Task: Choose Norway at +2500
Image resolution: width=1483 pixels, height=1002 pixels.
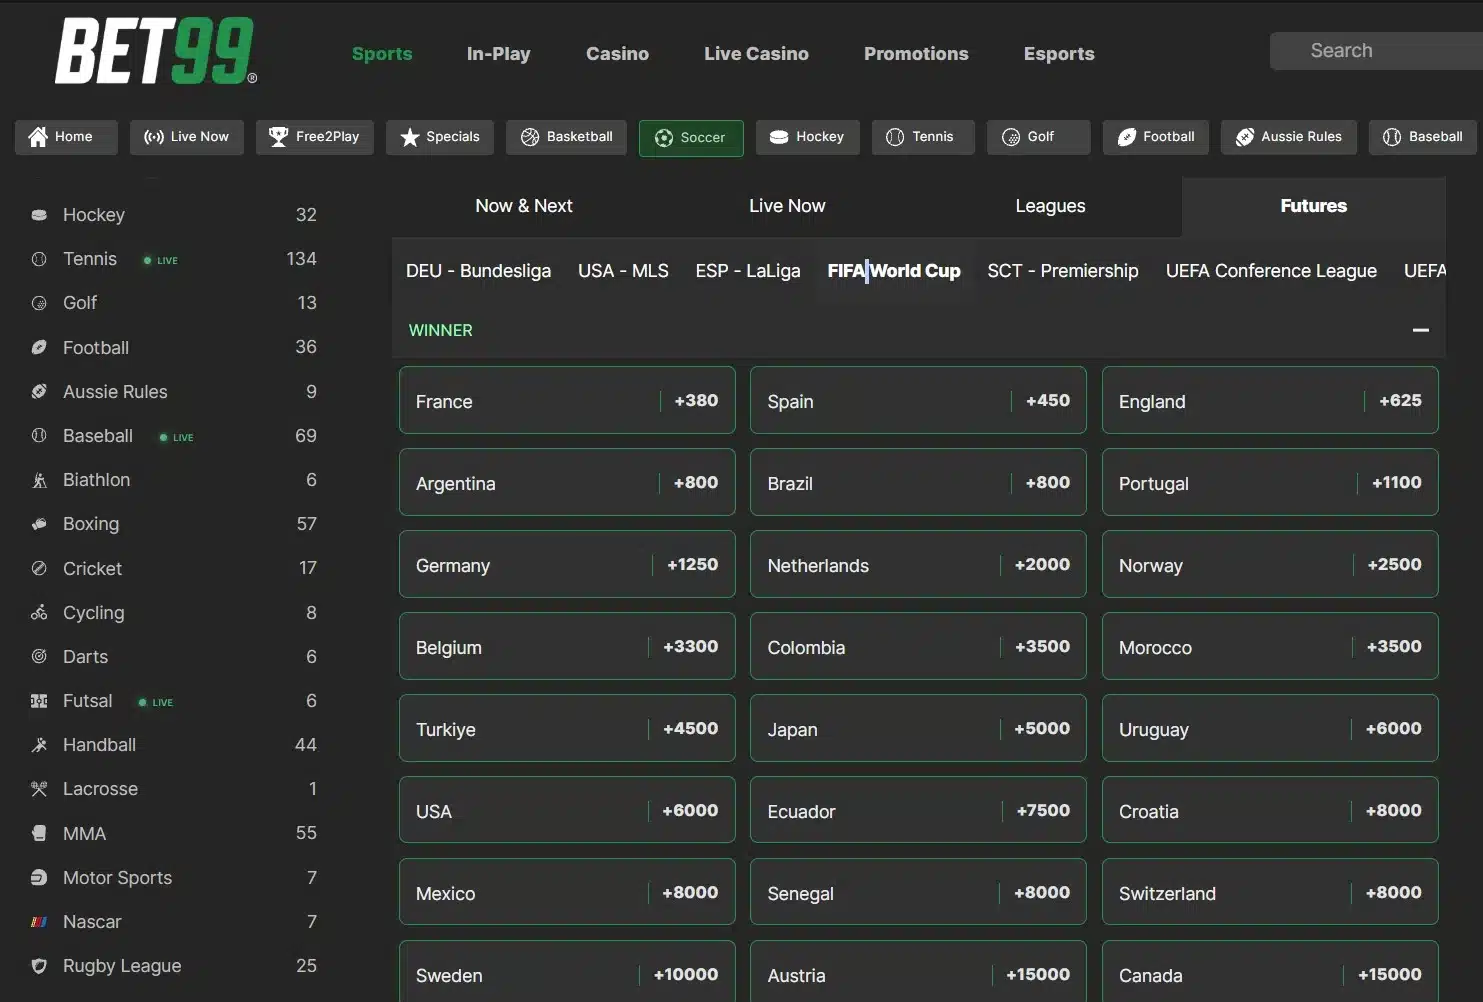Action: pos(1270,564)
